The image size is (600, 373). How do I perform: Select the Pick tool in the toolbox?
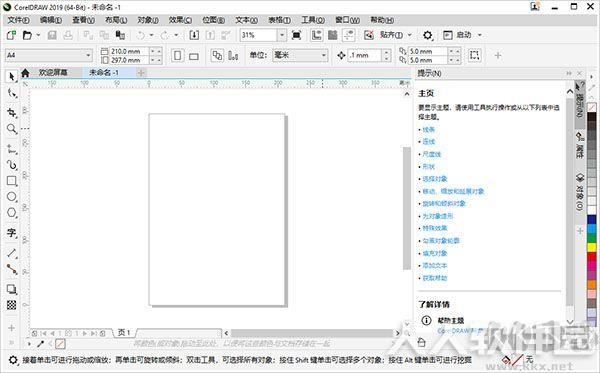pos(11,77)
